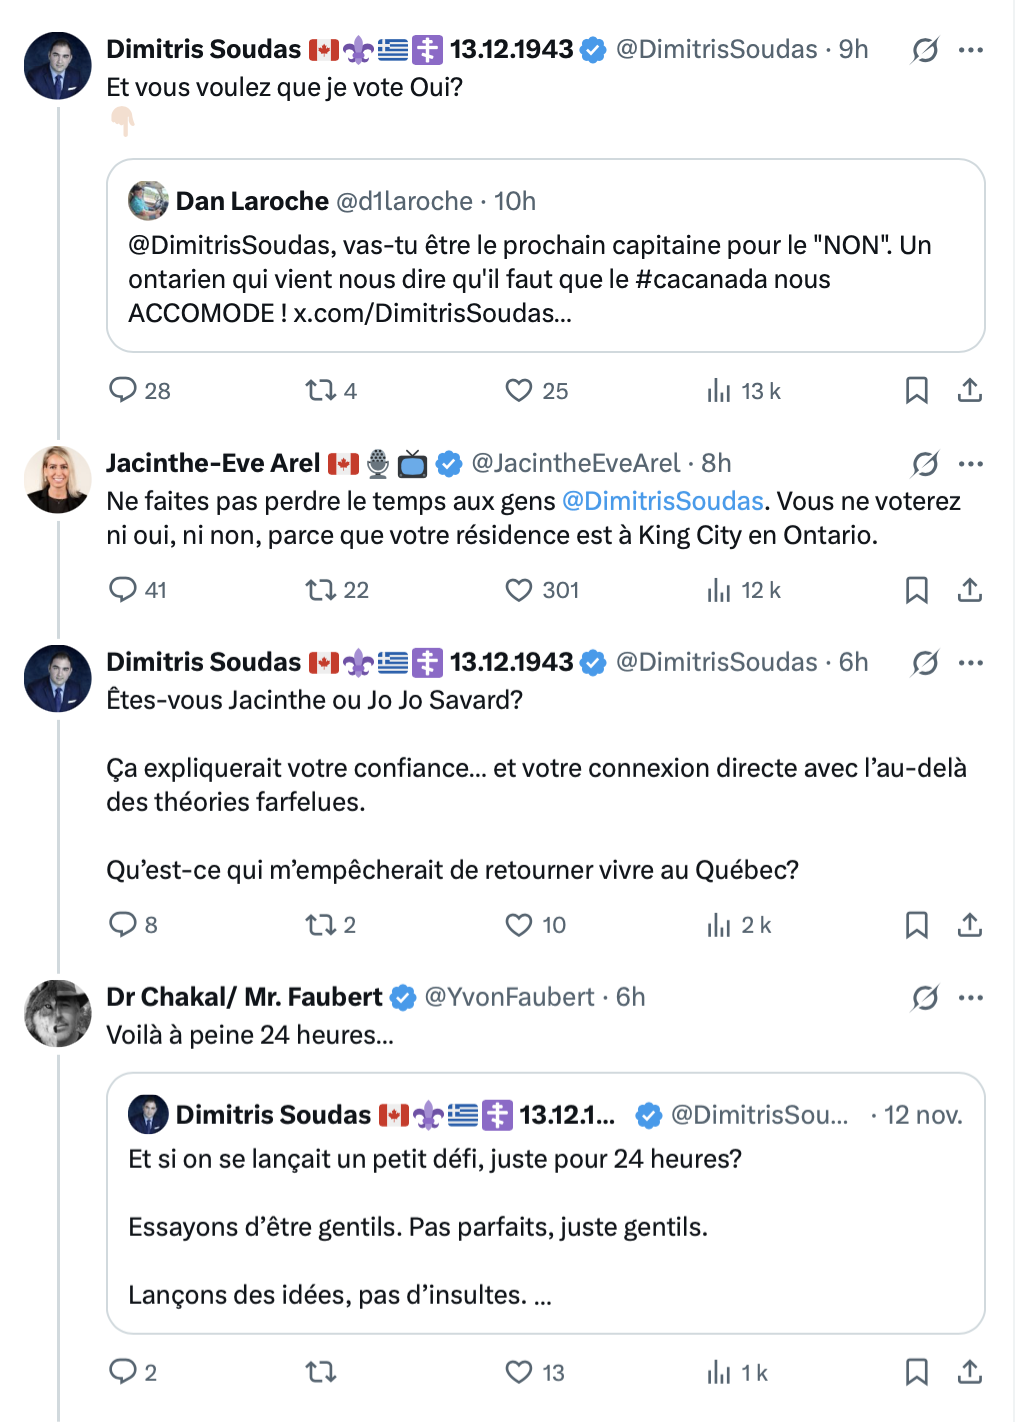Open more options on Jacinthe-Eve Arel's tweet
1020x1422 pixels.
(970, 464)
